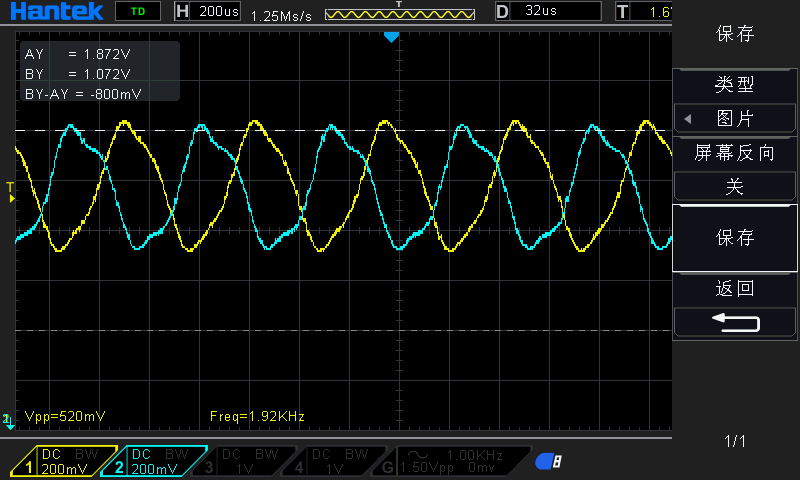
Task: Click the USB storage indicator icon
Action: point(548,461)
